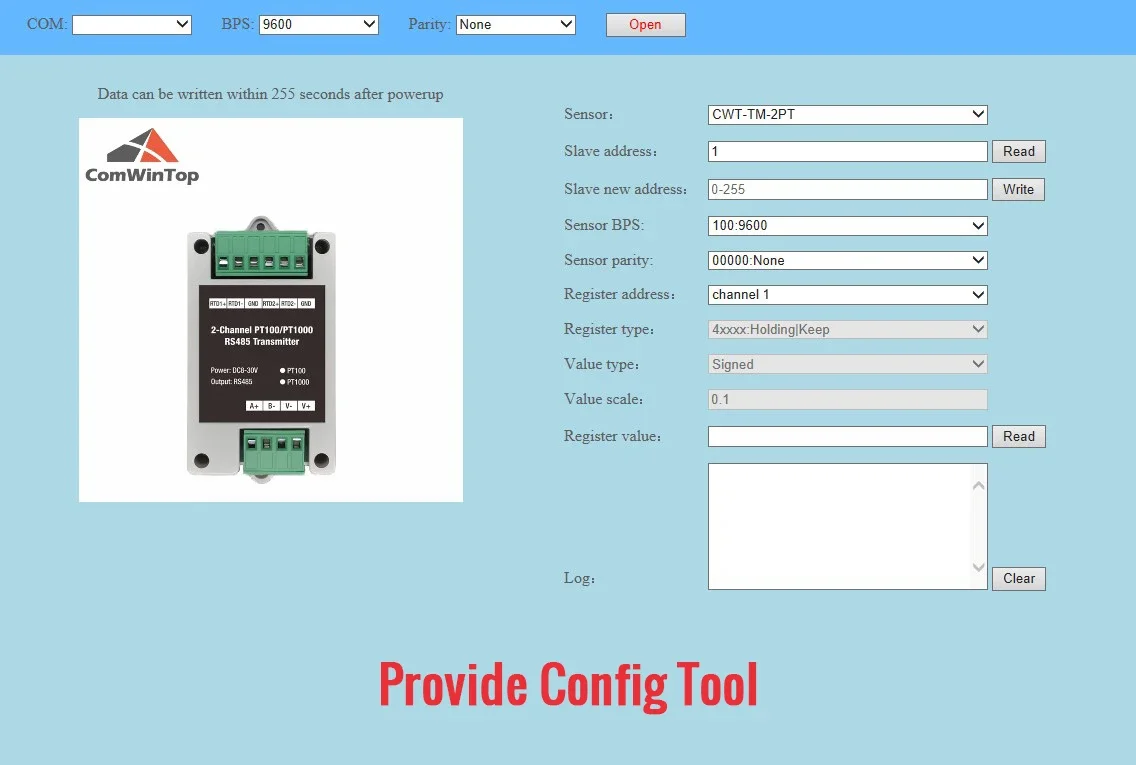Read the register value with Read button
1136x765 pixels.
coord(1019,436)
